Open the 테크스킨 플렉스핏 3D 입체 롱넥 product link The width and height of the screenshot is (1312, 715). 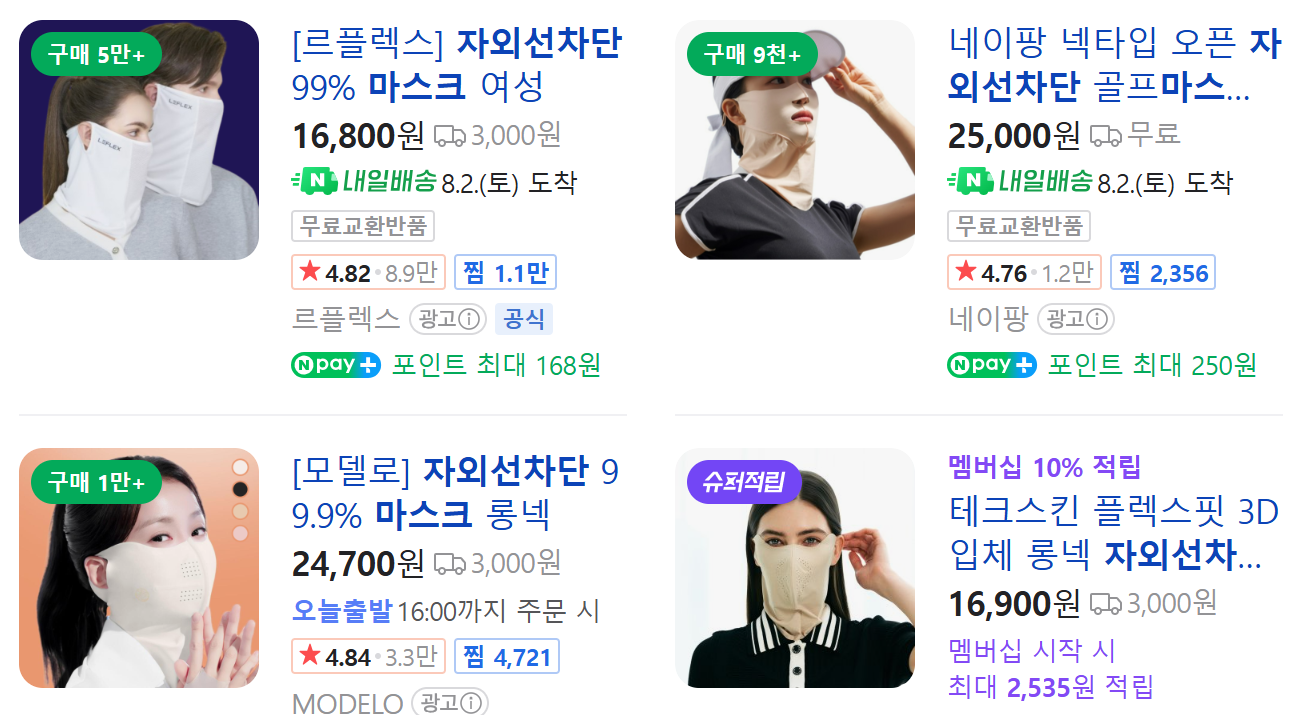click(1114, 533)
